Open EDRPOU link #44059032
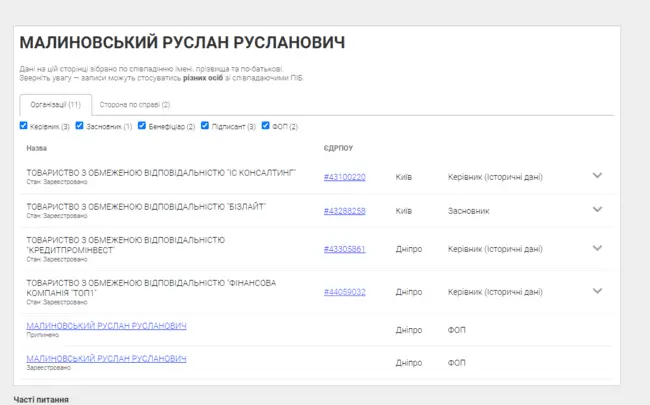This screenshot has width=650, height=405. 344,292
